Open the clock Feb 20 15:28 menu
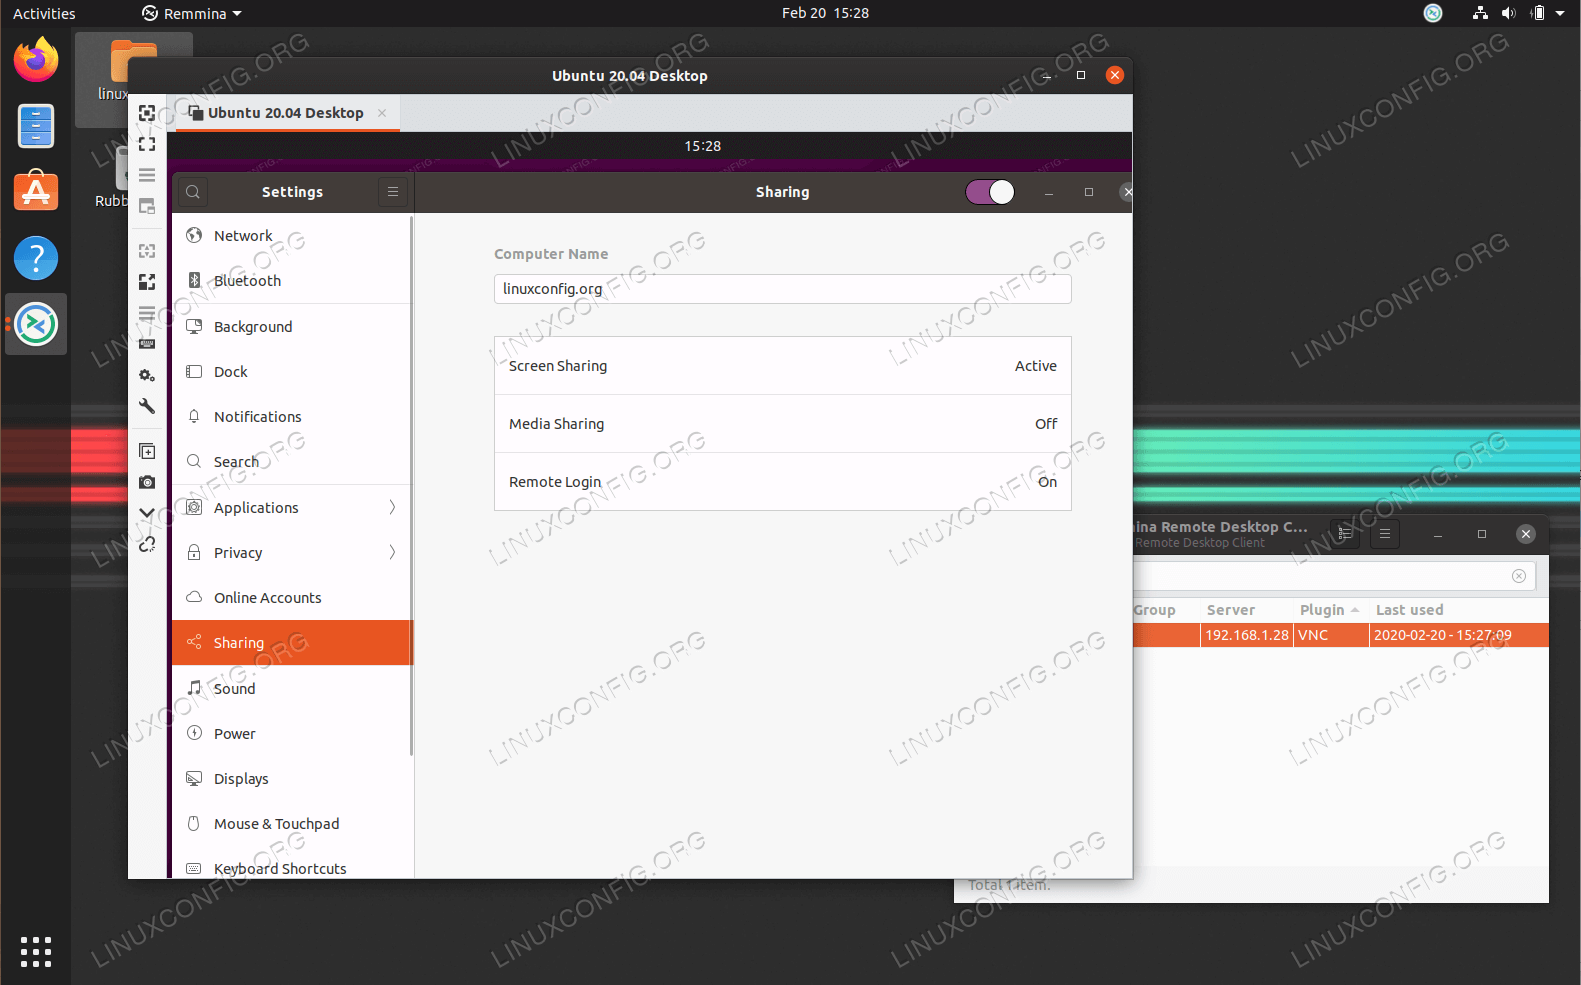This screenshot has height=985, width=1581. pos(825,13)
